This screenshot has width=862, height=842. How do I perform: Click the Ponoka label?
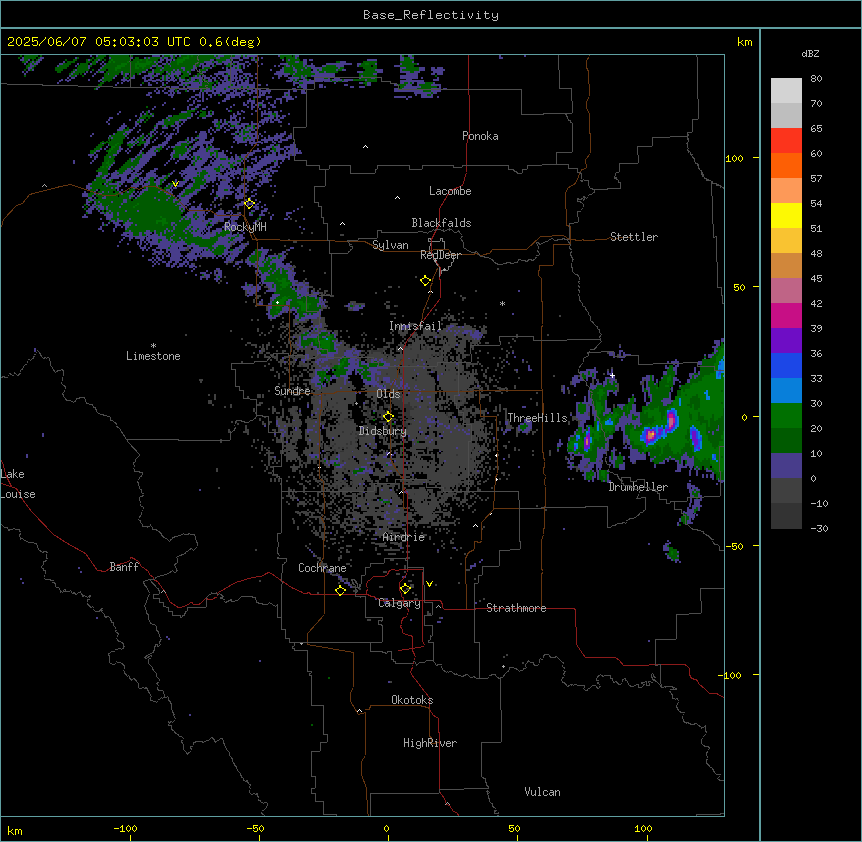coord(480,136)
